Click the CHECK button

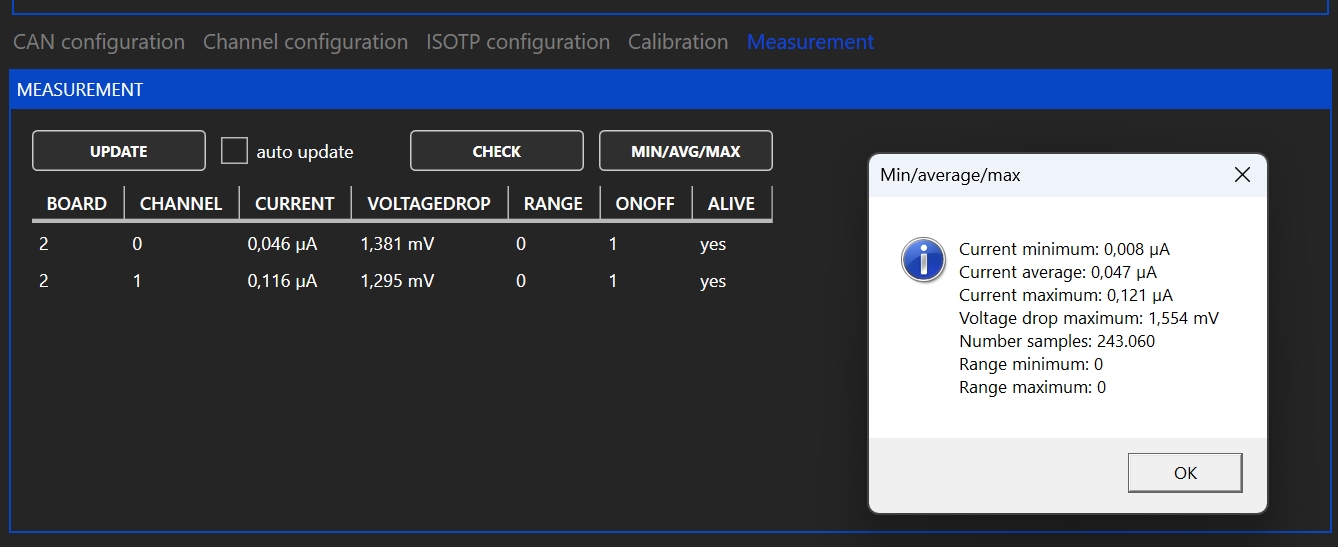point(496,151)
